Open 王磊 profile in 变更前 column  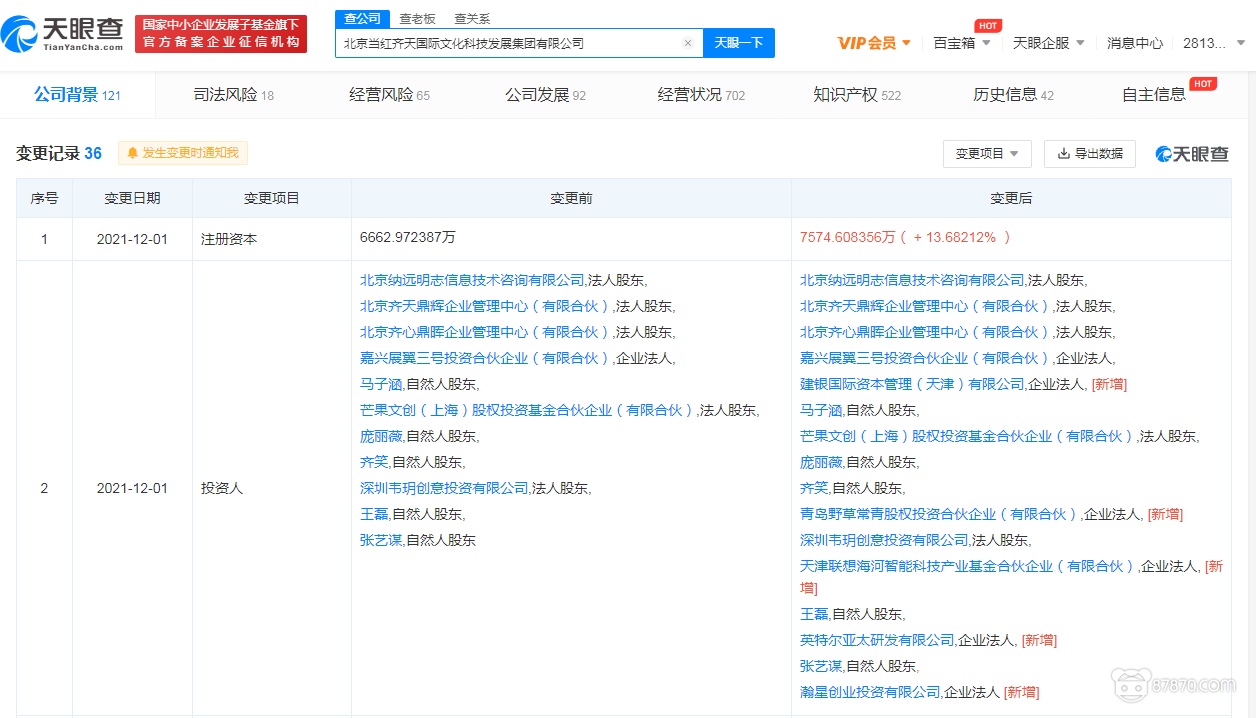[374, 514]
